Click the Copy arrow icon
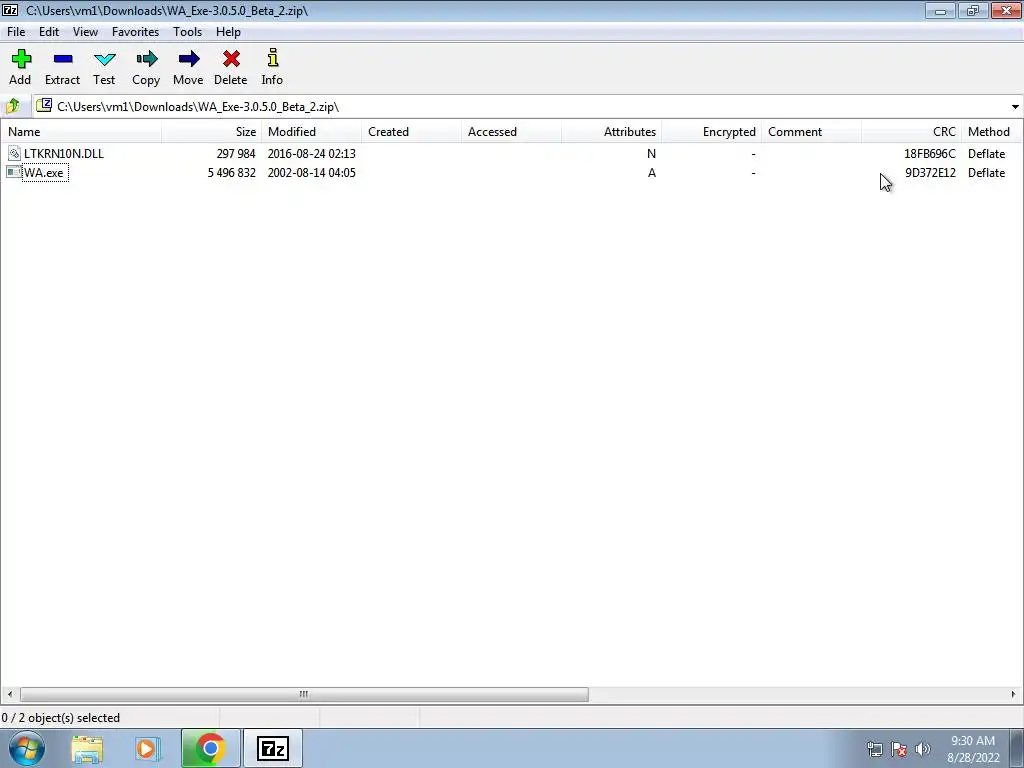1024x768 pixels. click(146, 59)
